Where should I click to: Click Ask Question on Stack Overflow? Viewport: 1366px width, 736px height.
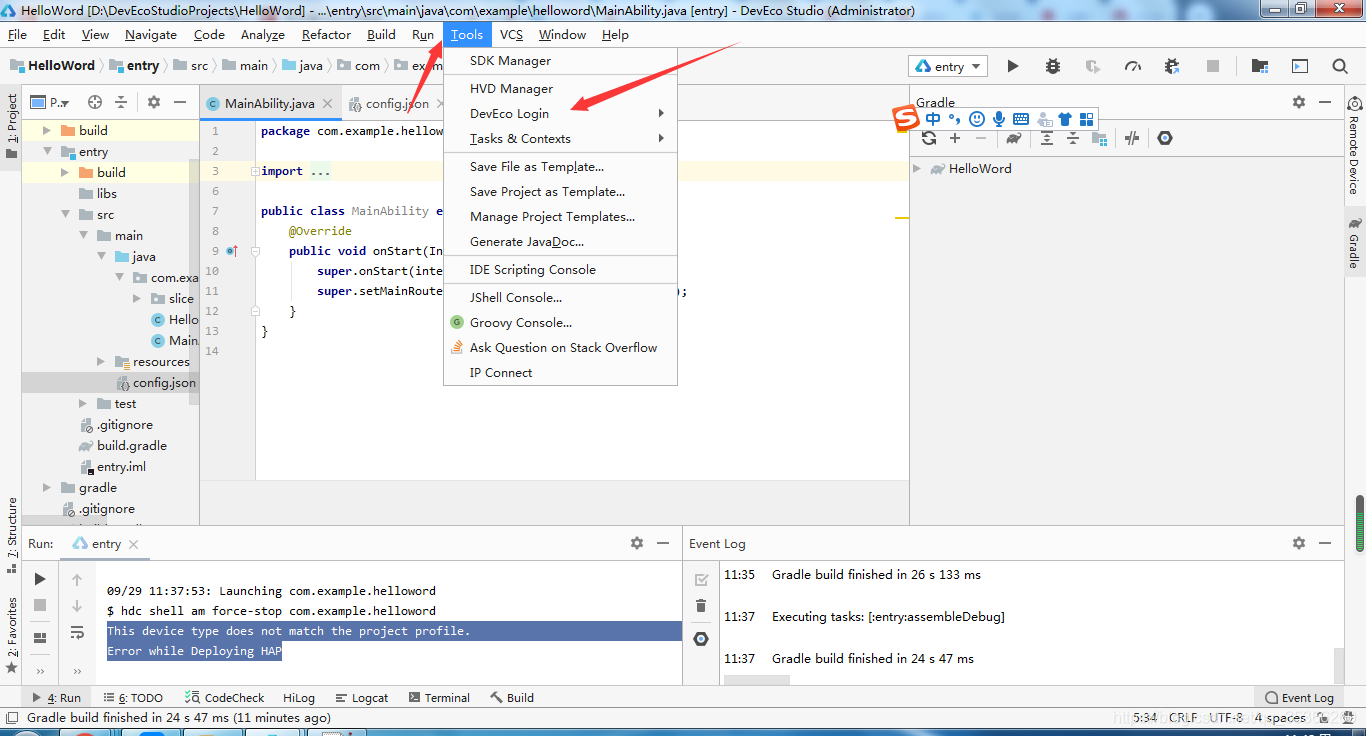point(560,348)
